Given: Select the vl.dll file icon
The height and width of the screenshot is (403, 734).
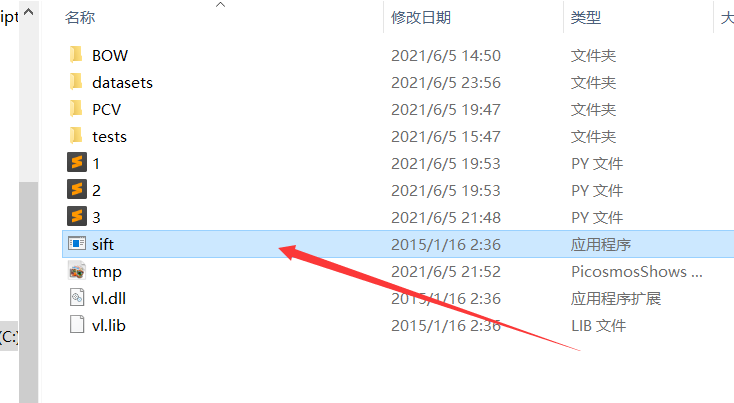Looking at the screenshot, I should (x=77, y=298).
